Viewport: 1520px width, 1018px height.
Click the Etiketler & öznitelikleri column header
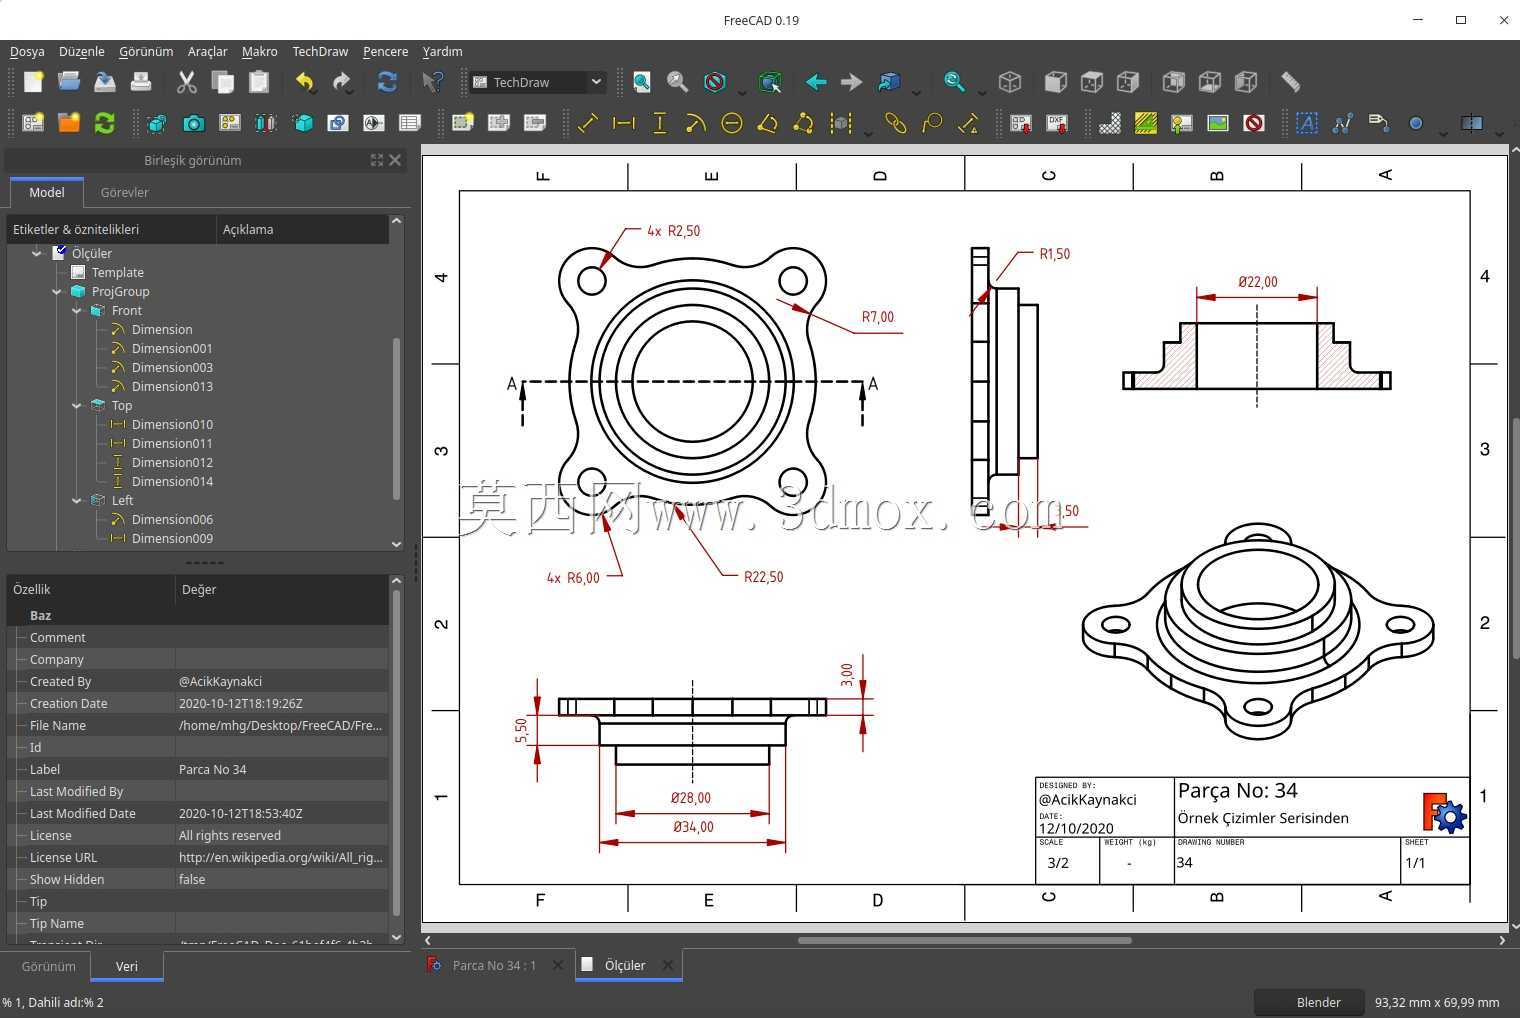[112, 229]
